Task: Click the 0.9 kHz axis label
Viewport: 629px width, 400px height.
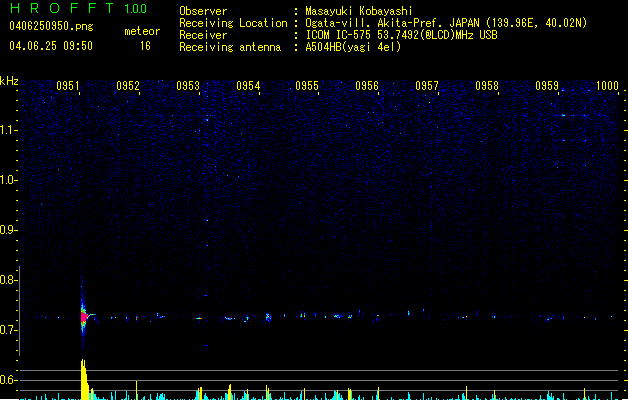Action: tap(8, 230)
